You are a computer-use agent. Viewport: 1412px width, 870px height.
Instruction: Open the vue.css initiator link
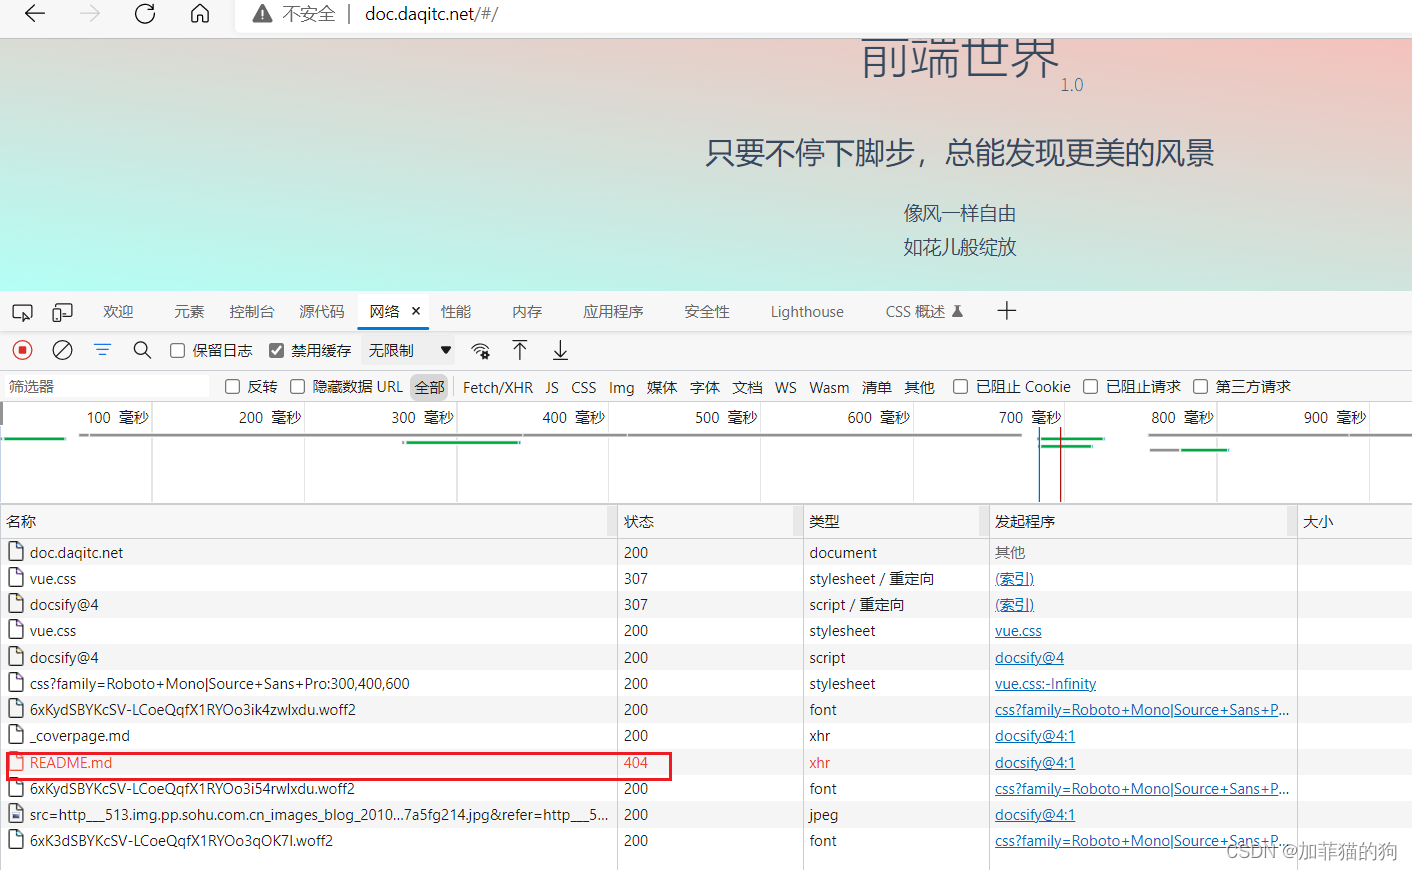coord(1018,630)
